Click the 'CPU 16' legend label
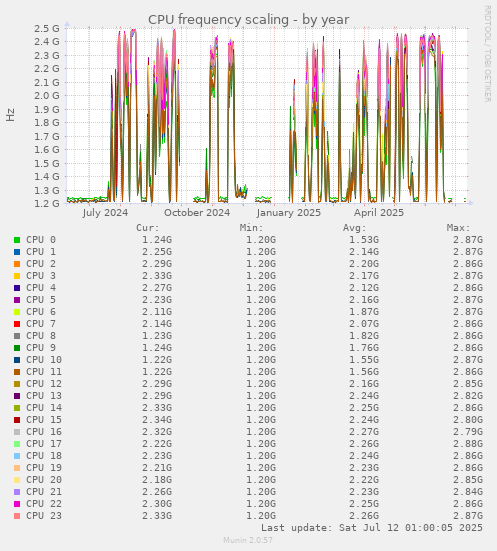Screen dimensions: 497x551 tap(44, 432)
